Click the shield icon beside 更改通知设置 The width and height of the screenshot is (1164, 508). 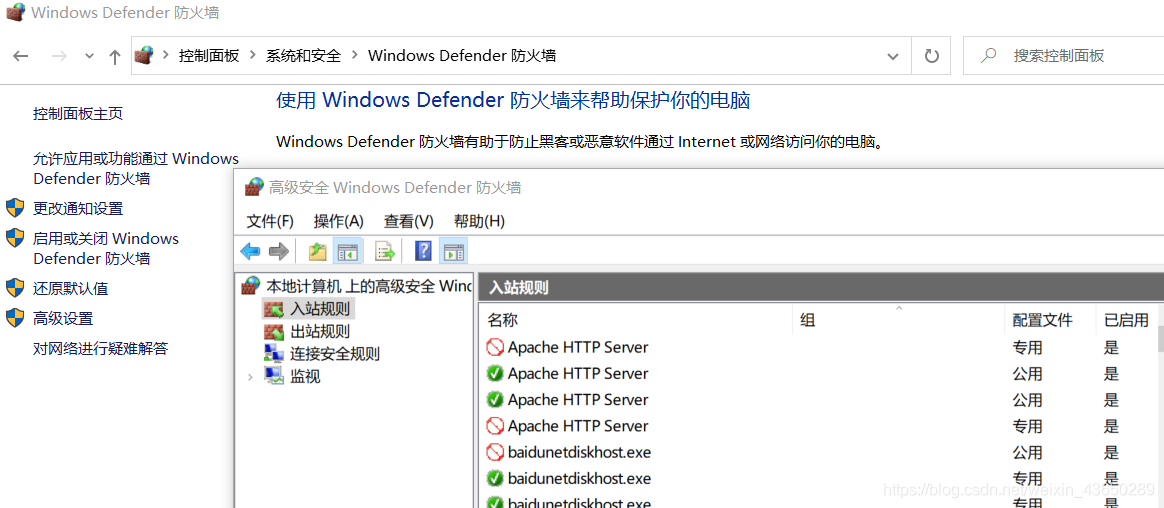tap(15, 208)
